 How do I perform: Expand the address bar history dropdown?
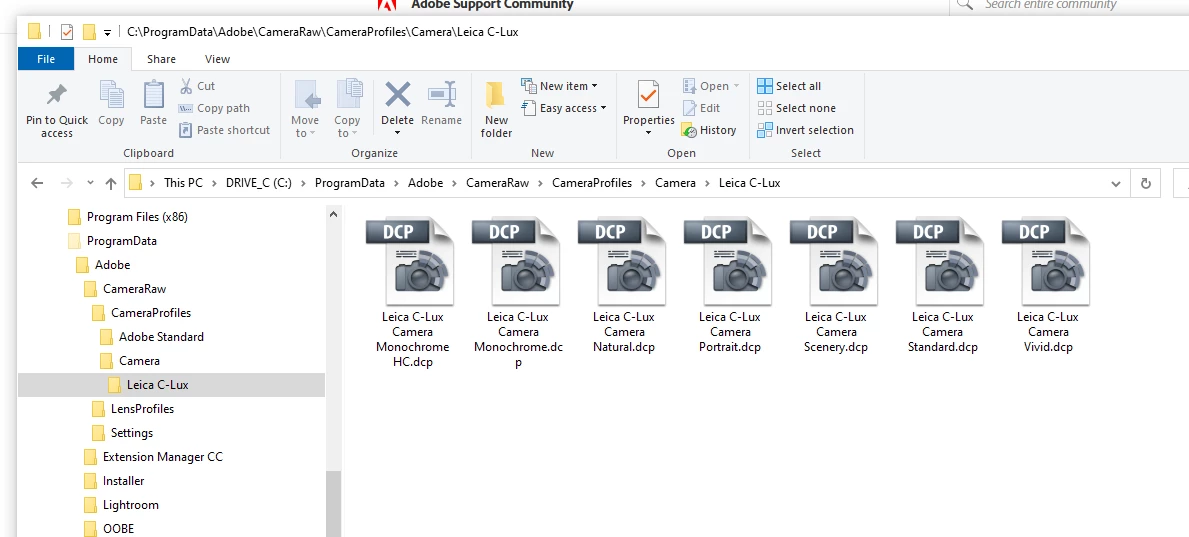tap(1115, 184)
